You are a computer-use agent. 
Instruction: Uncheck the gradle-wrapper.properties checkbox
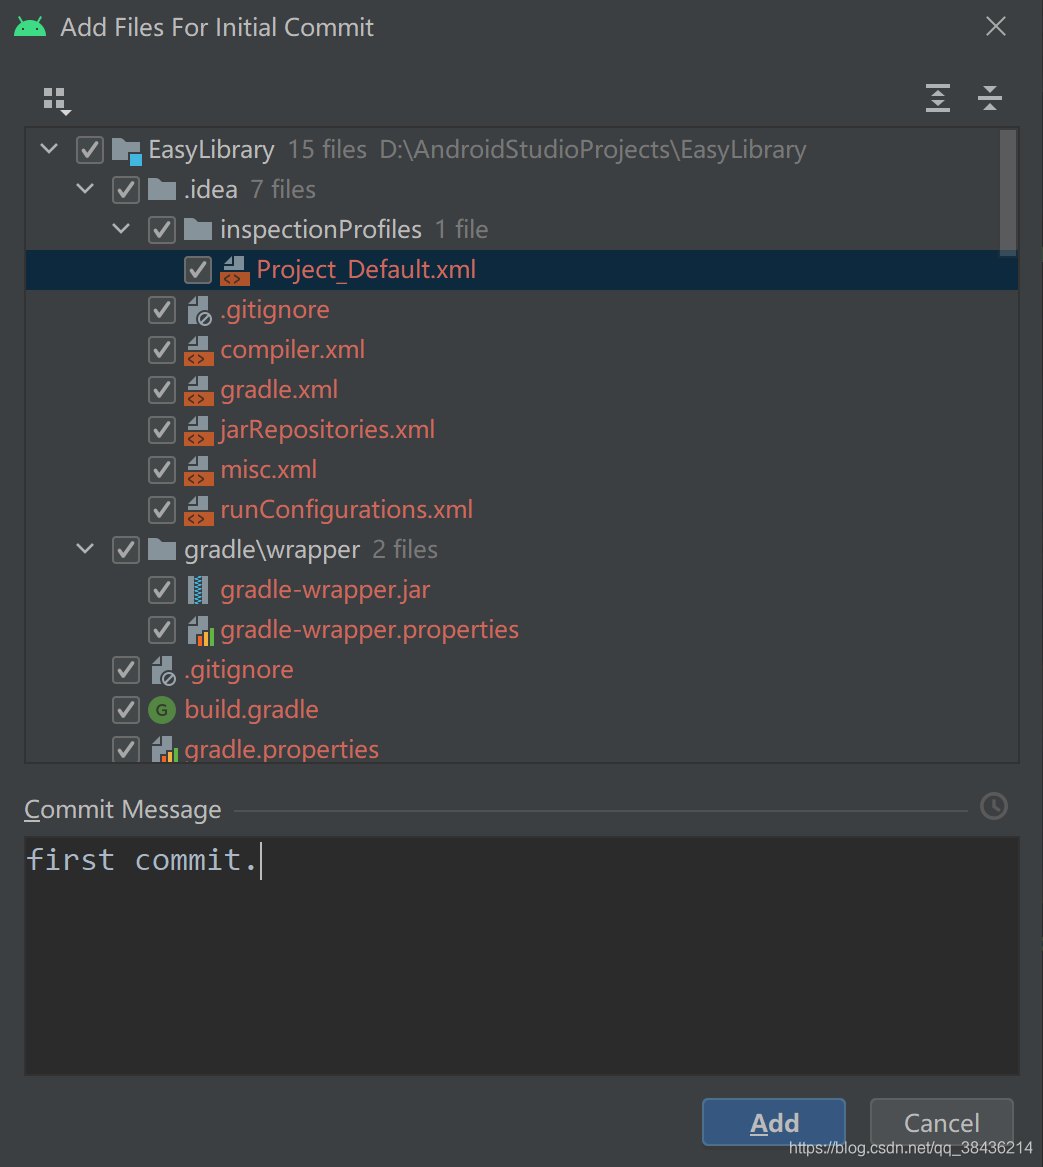161,629
